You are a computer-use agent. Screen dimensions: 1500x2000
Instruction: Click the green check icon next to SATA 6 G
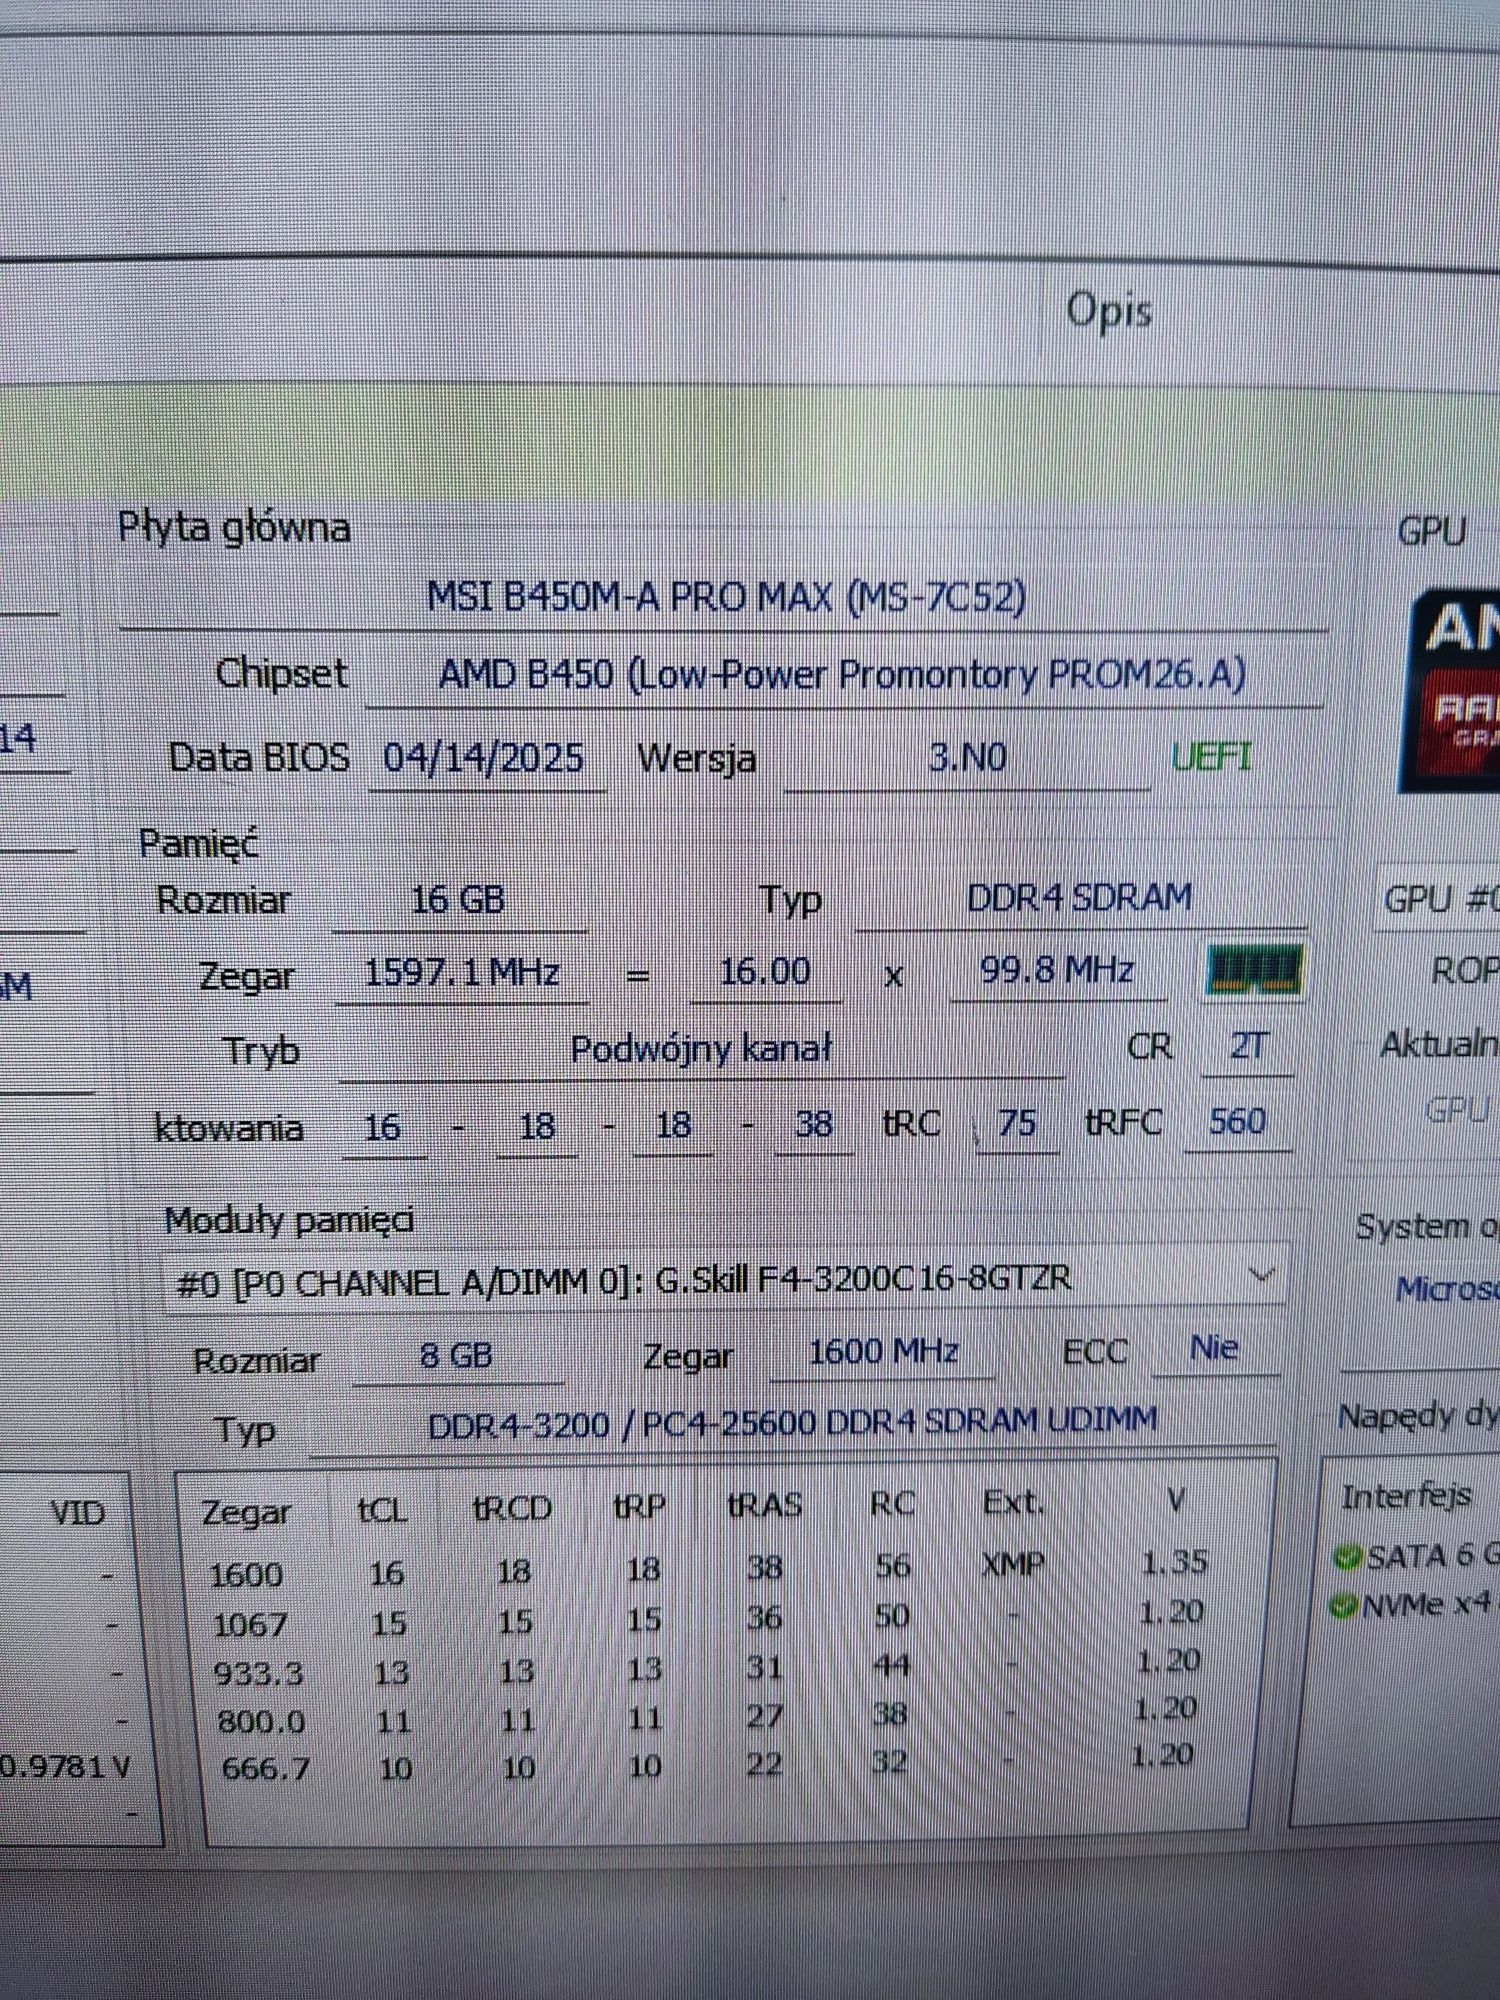1348,1557
